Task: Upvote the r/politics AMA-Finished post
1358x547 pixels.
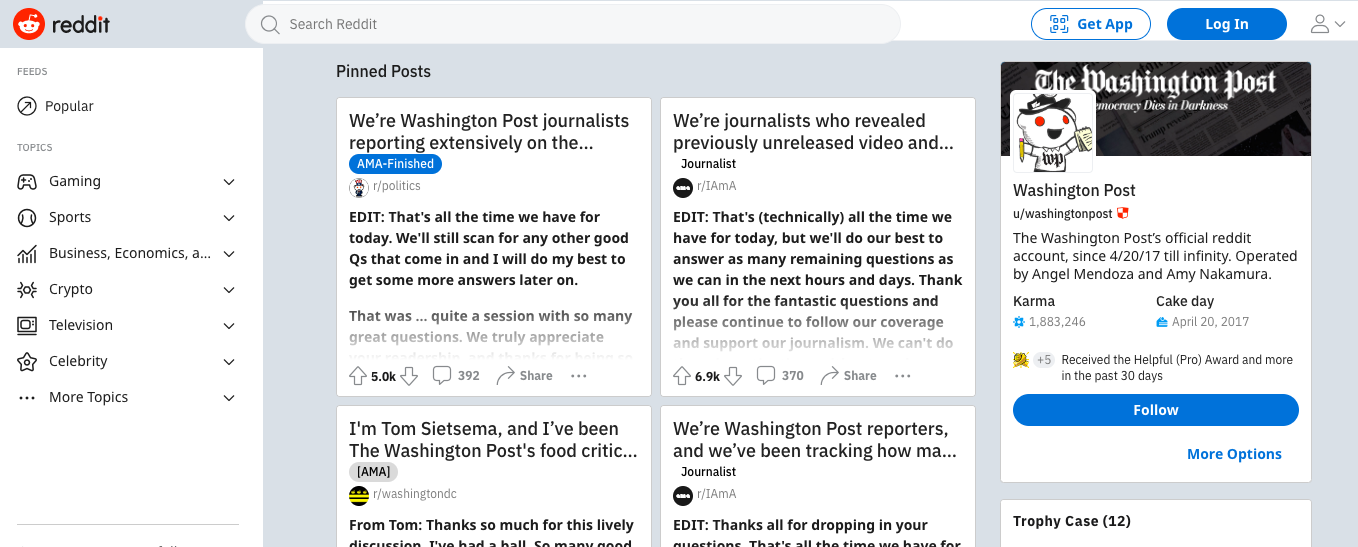Action: [358, 376]
